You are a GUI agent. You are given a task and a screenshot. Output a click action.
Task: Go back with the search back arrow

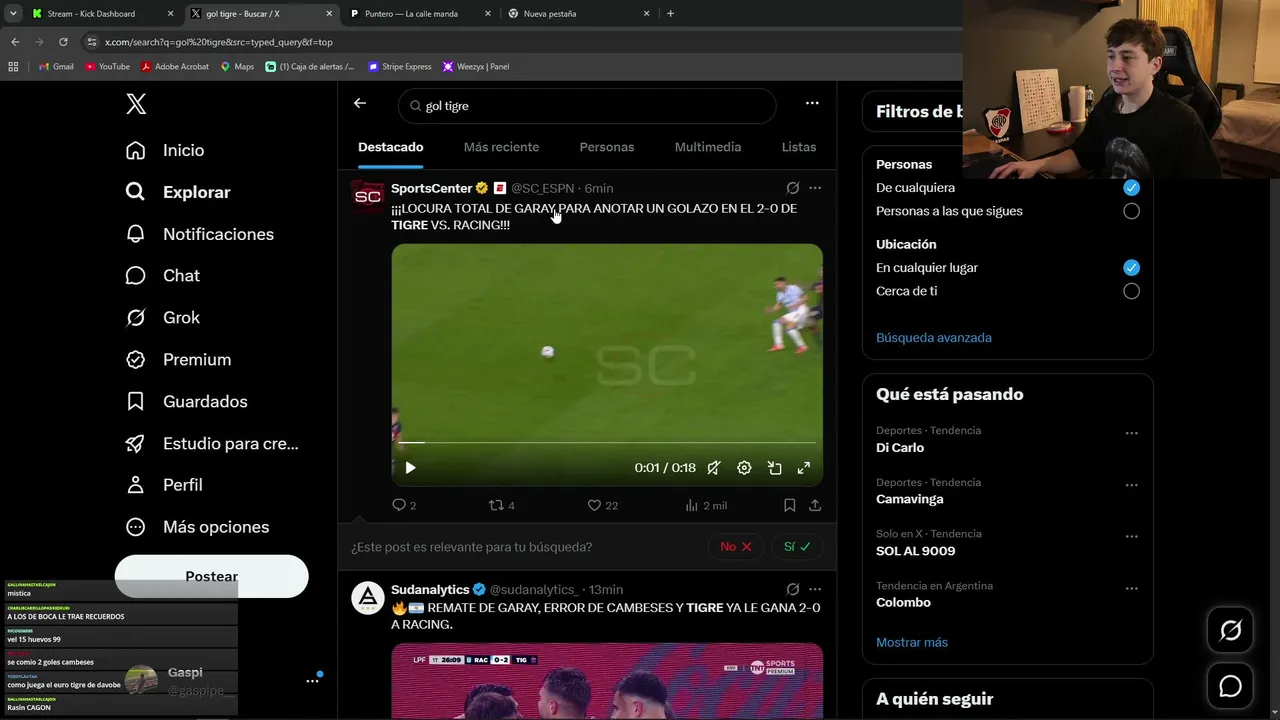coord(360,103)
